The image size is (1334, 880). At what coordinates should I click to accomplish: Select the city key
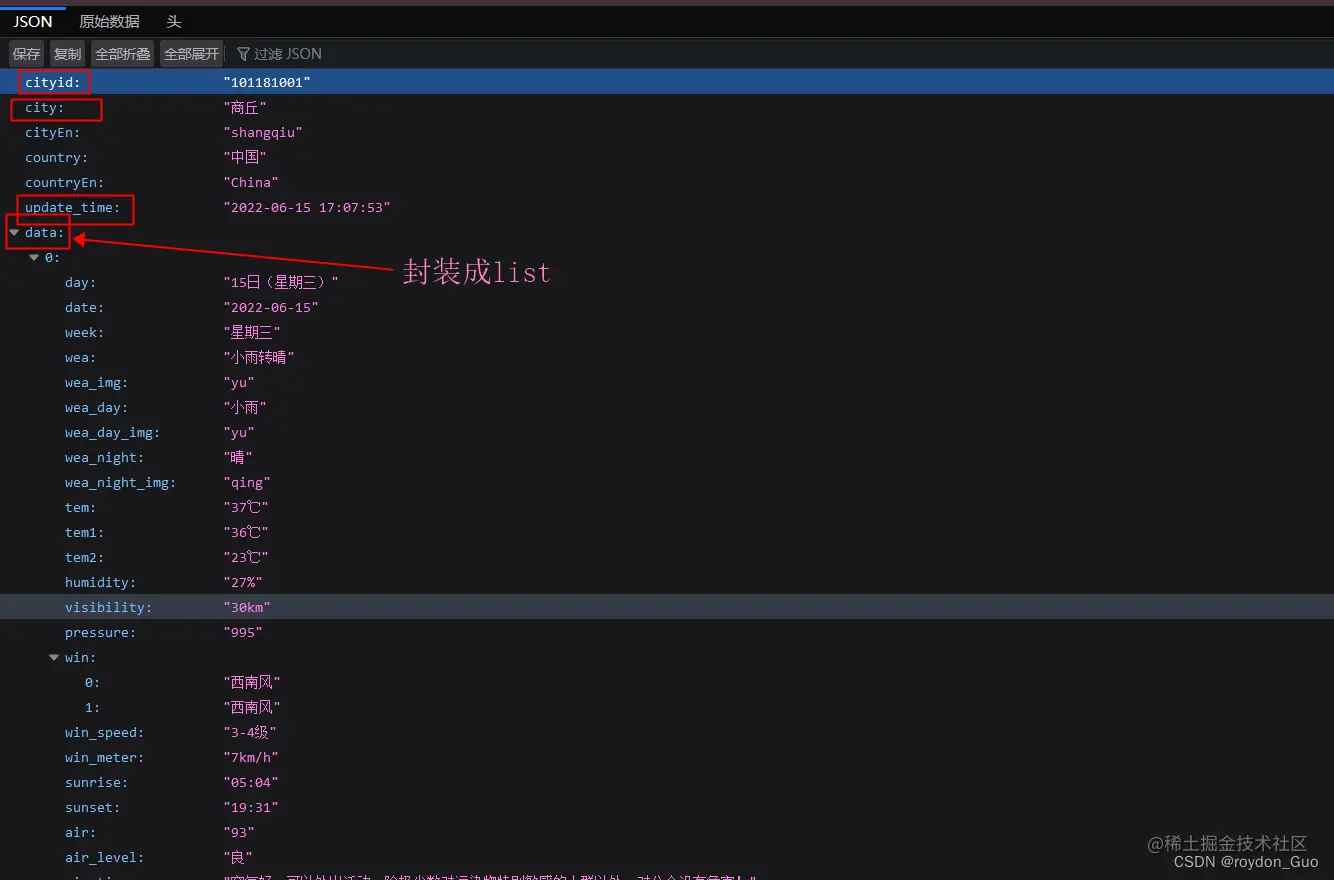point(44,107)
